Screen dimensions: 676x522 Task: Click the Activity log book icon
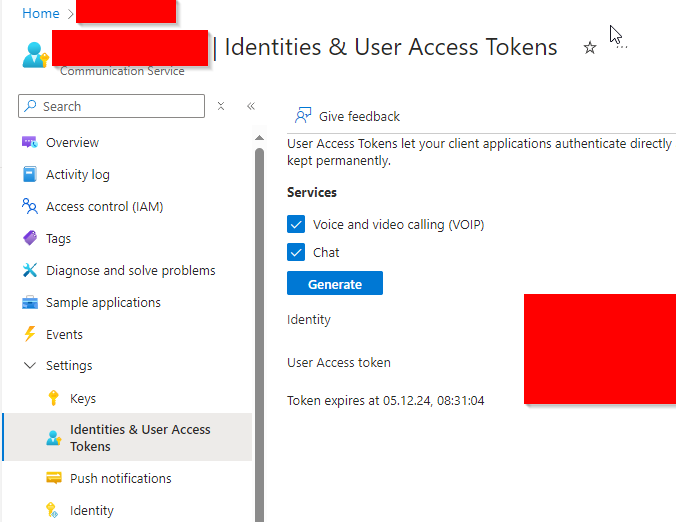pyautogui.click(x=29, y=174)
